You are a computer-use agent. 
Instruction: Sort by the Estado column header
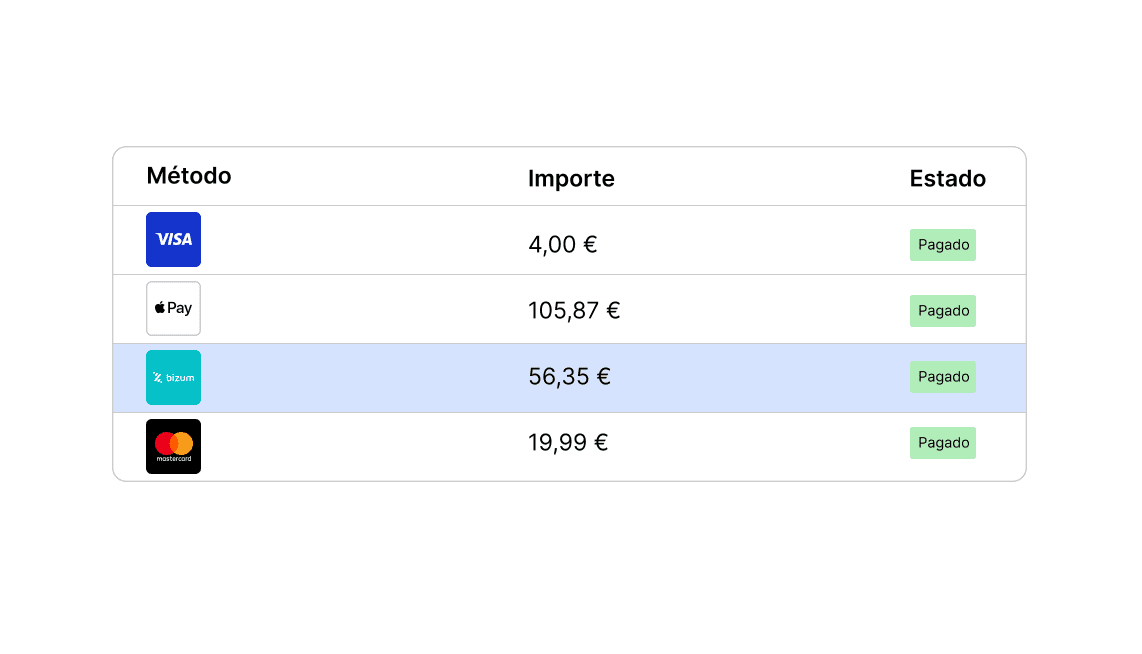[x=947, y=179]
